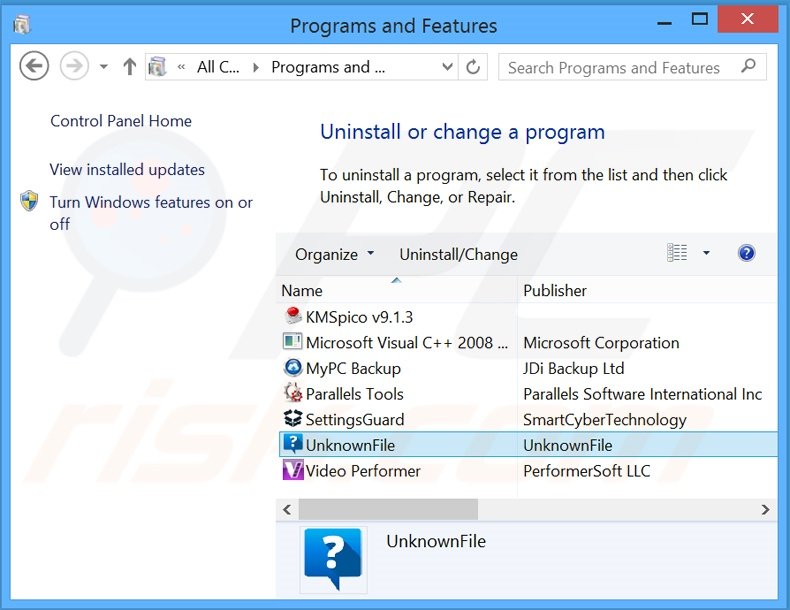Open View installed updates link
The width and height of the screenshot is (790, 610).
(x=127, y=169)
